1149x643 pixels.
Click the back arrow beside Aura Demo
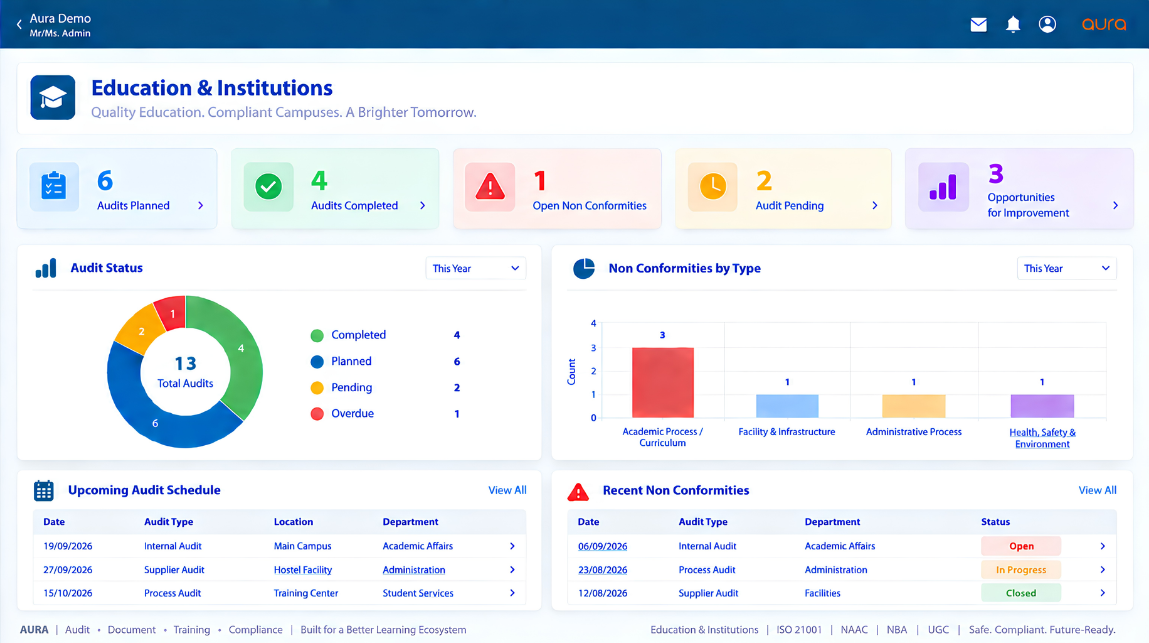[19, 24]
